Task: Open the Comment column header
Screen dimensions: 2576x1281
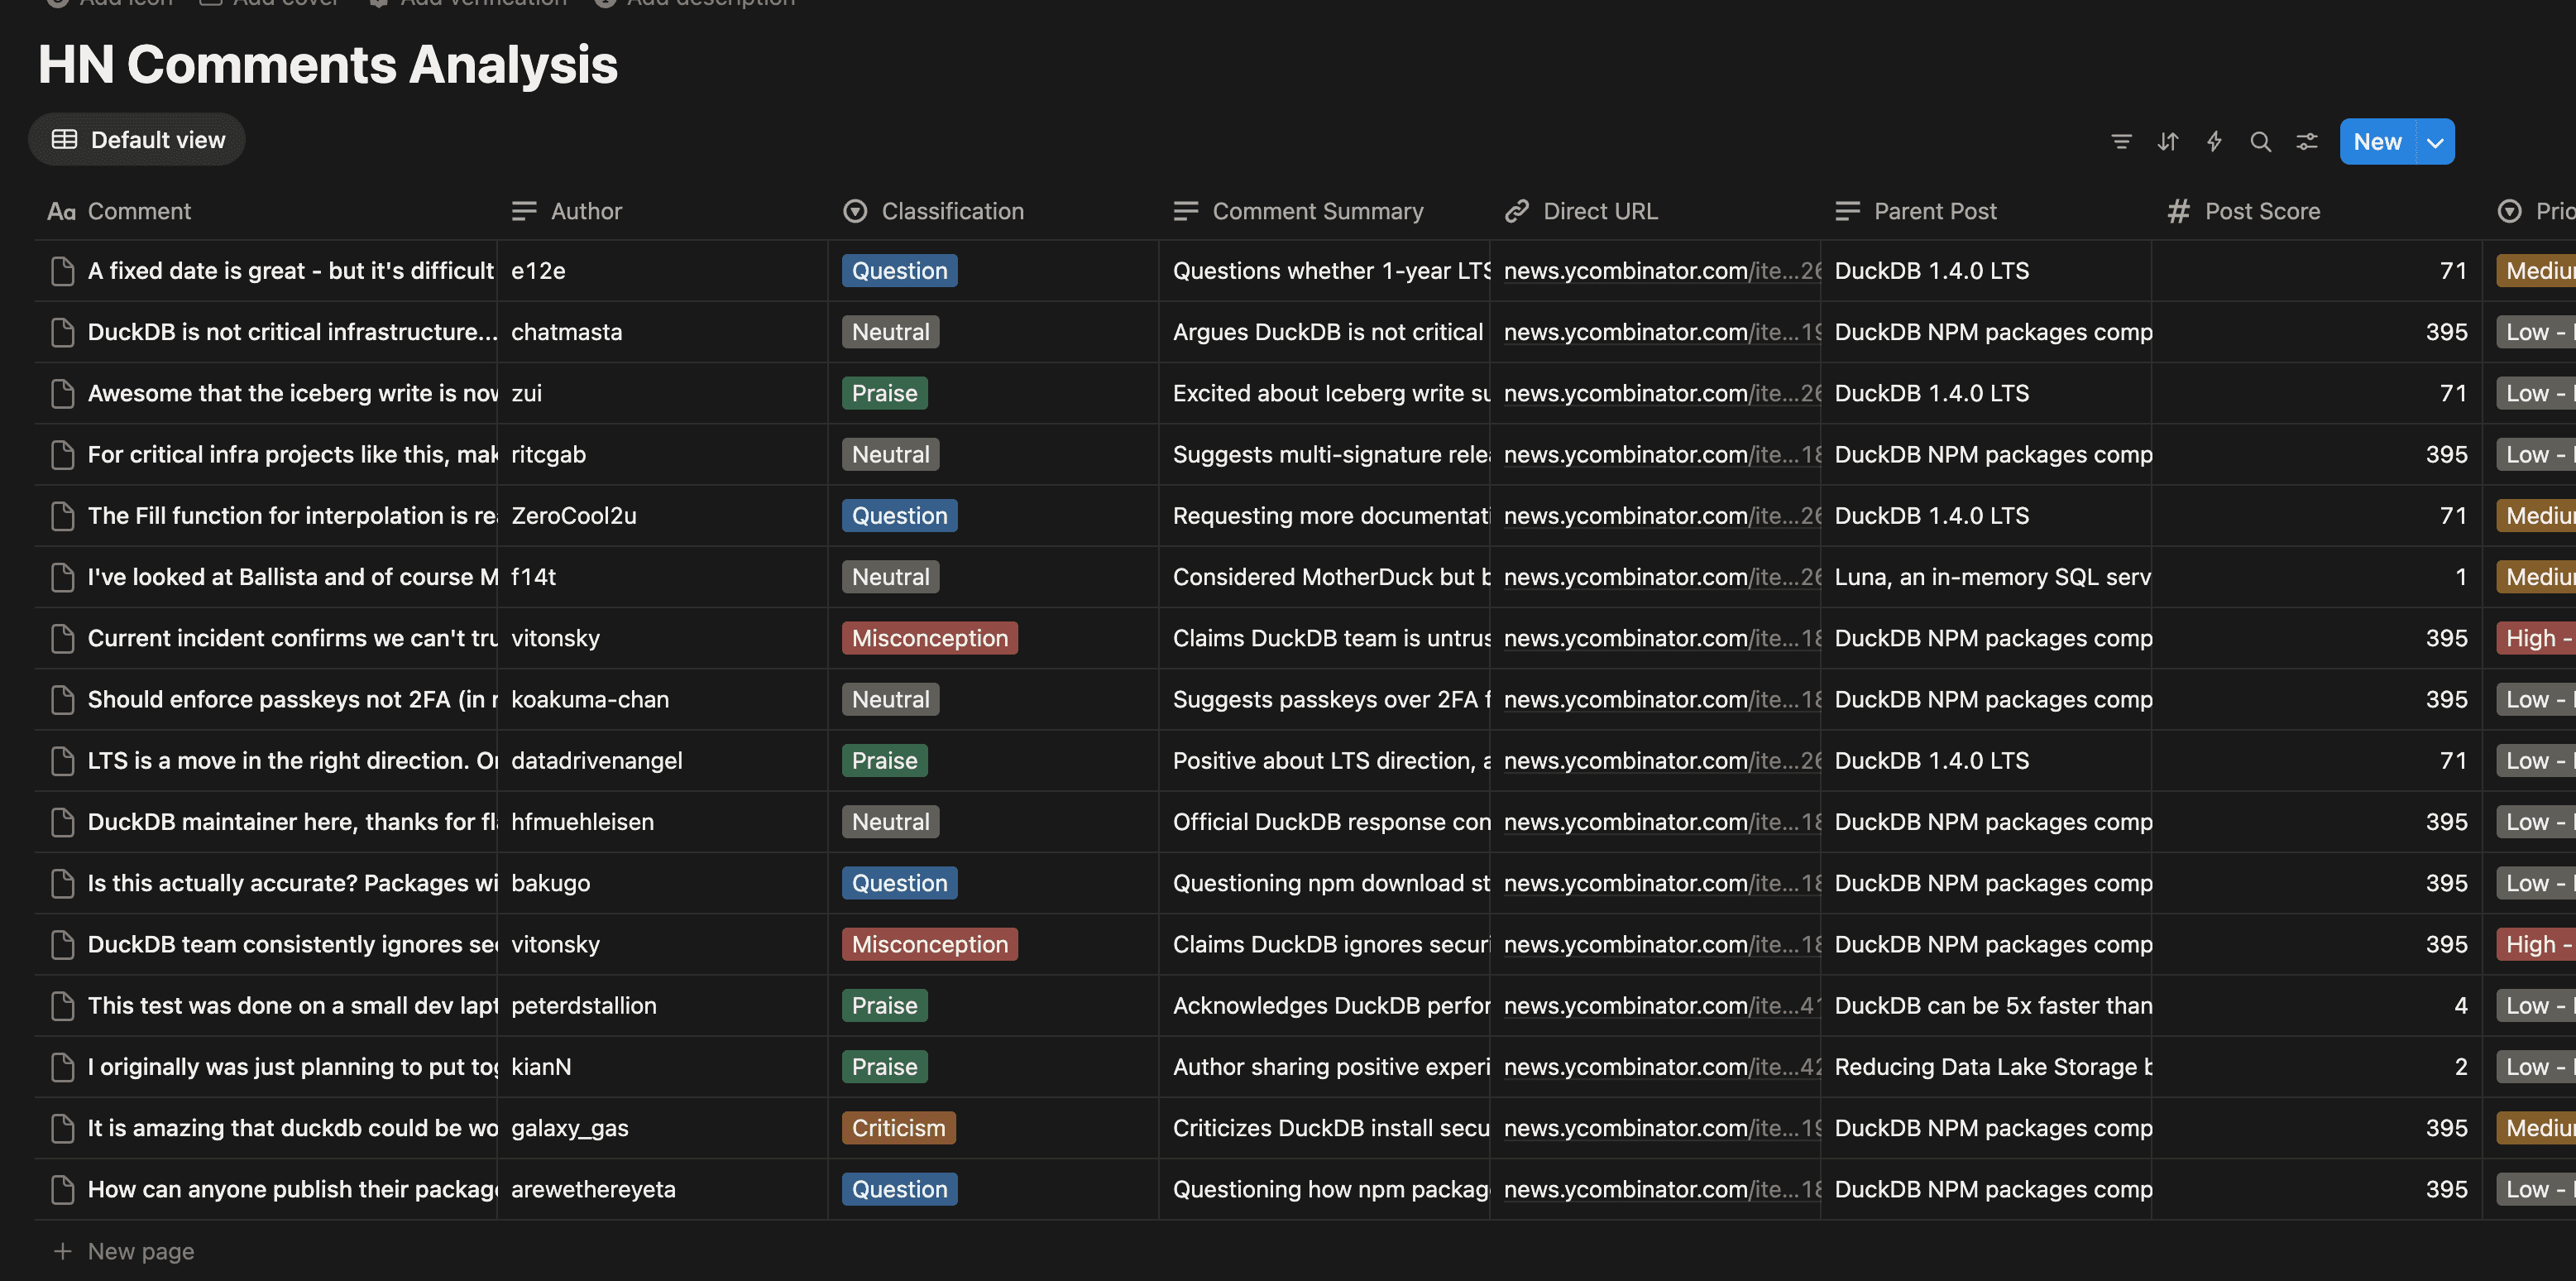Action: pos(138,211)
